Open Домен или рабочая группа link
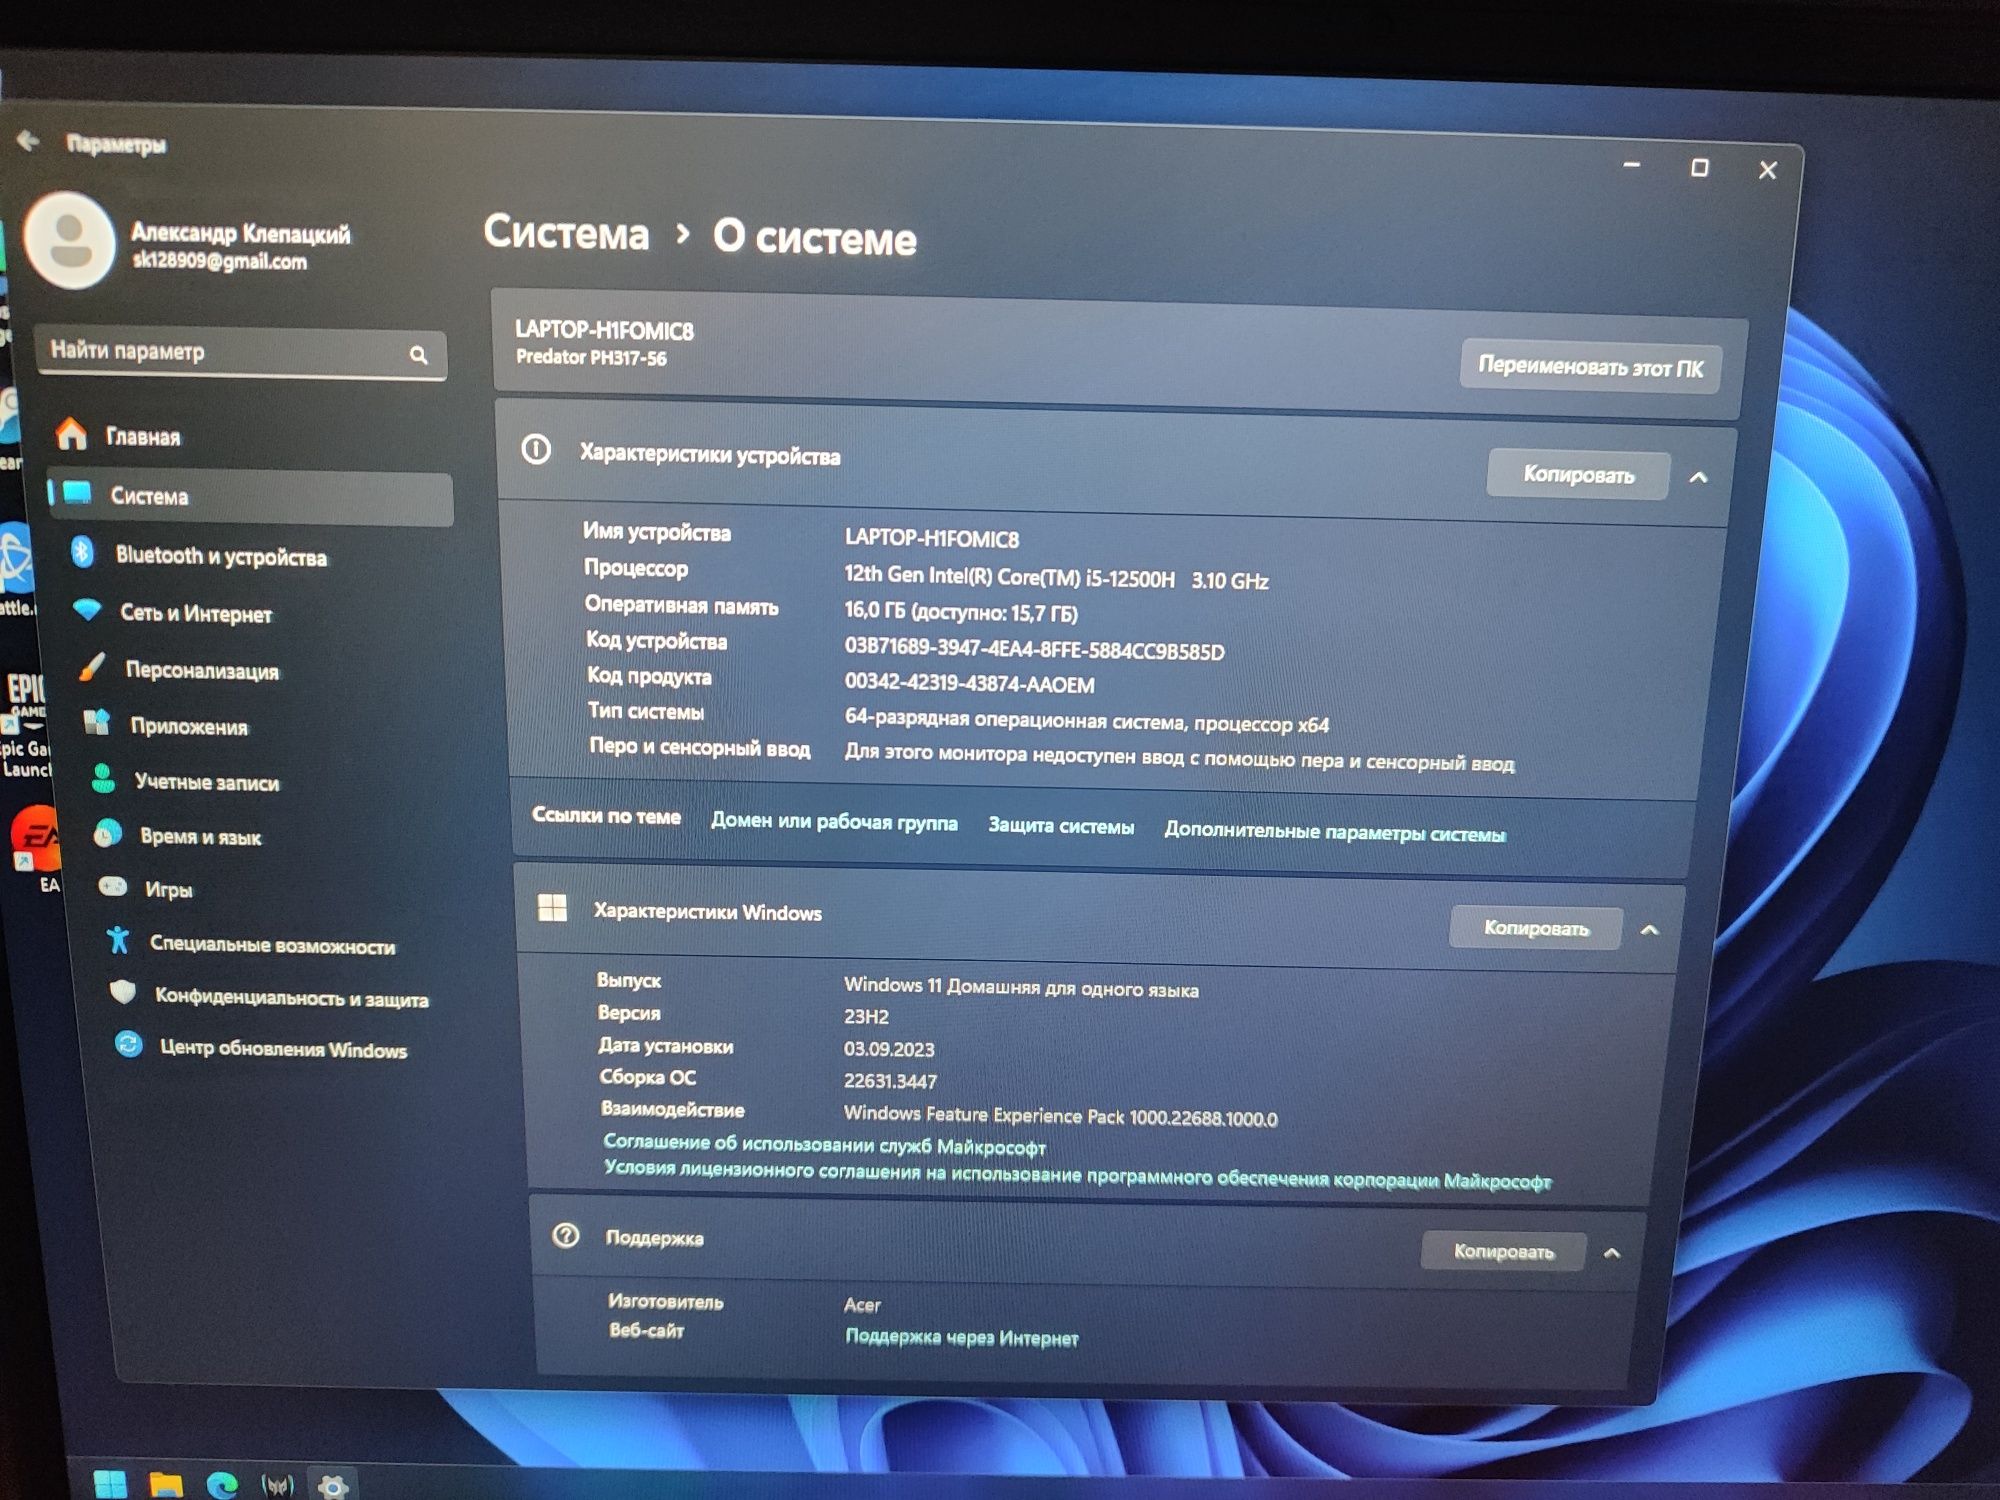 [x=834, y=822]
